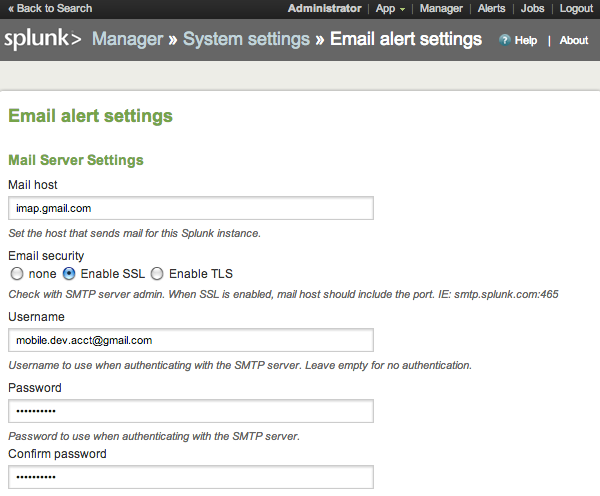The width and height of the screenshot is (600, 496).
Task: Navigate to System settings breadcrumb
Action: 246,39
